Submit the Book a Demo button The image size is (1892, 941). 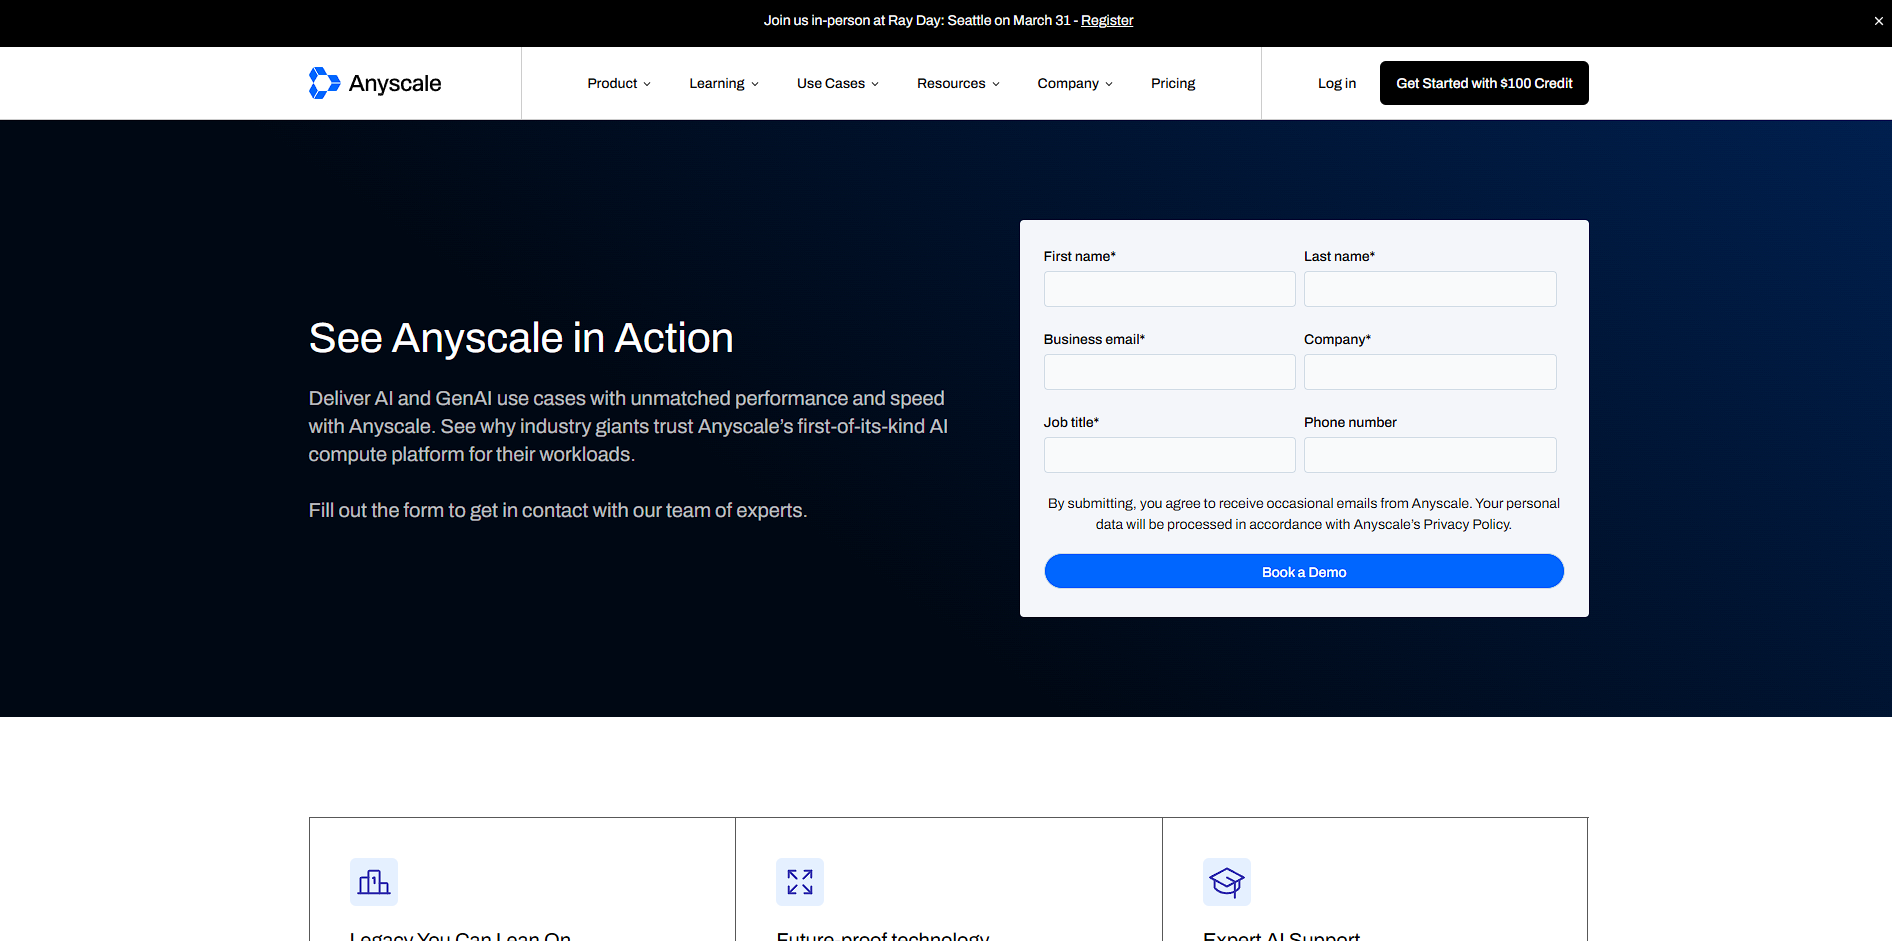point(1304,571)
